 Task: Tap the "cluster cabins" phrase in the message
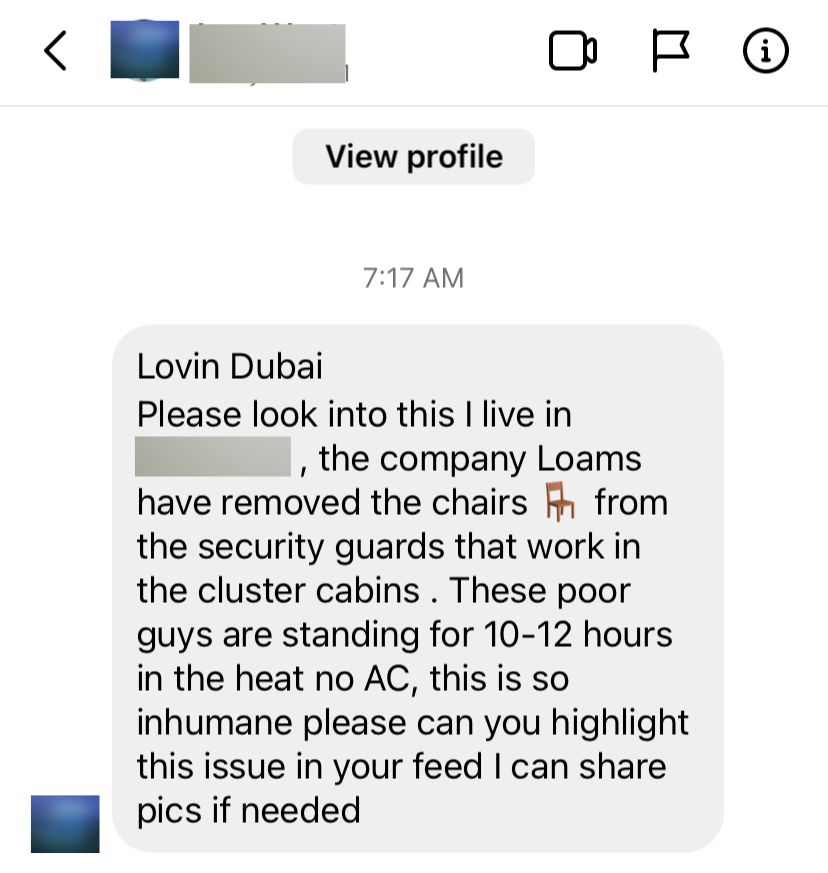[x=308, y=590]
